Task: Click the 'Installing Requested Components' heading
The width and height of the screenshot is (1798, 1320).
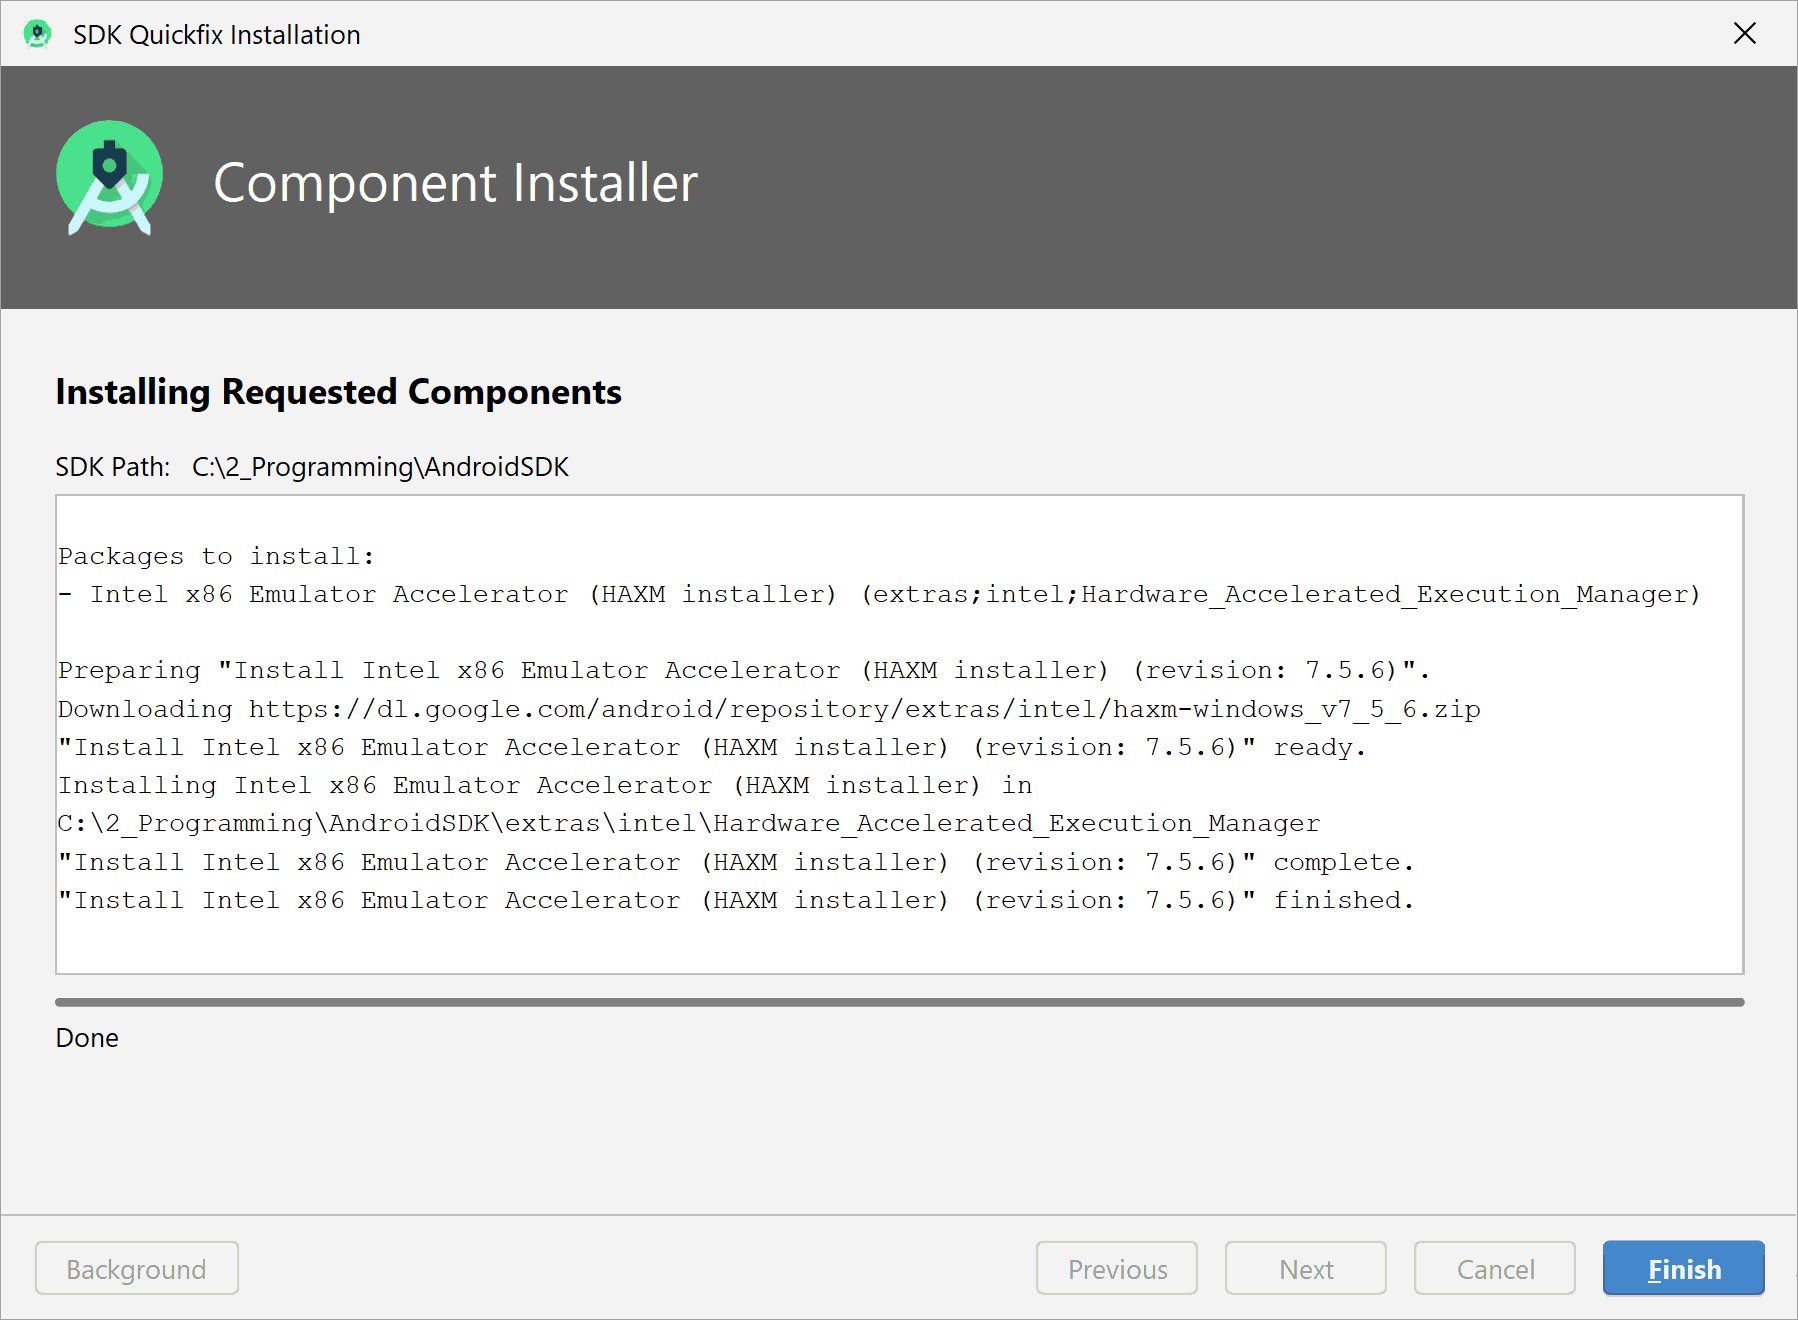Action: pos(338,392)
